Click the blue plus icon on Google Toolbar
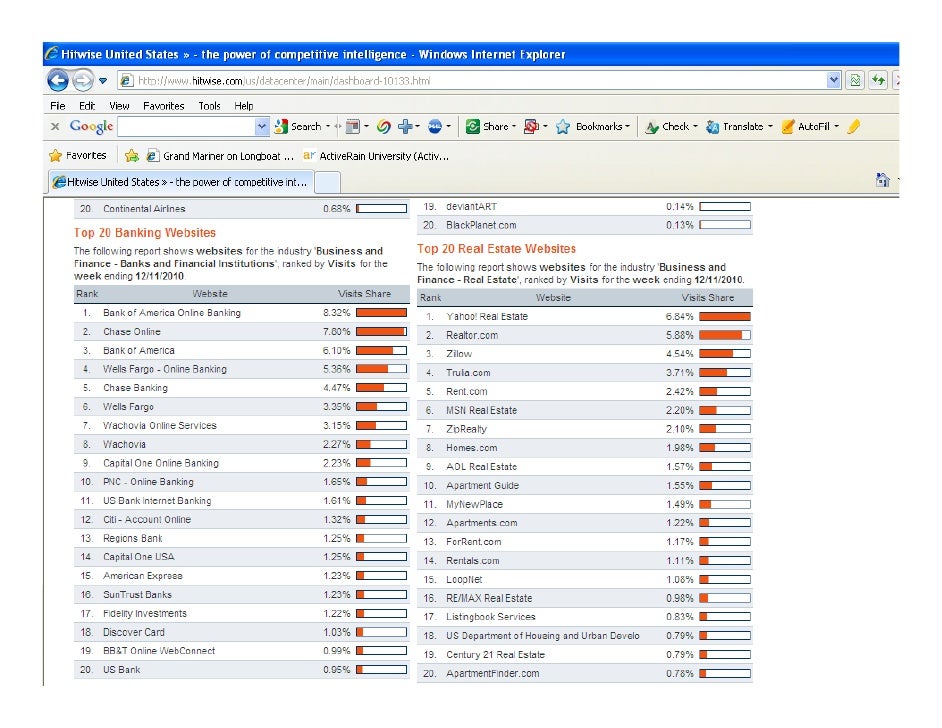This screenshot has height=728, width=942. coord(406,126)
